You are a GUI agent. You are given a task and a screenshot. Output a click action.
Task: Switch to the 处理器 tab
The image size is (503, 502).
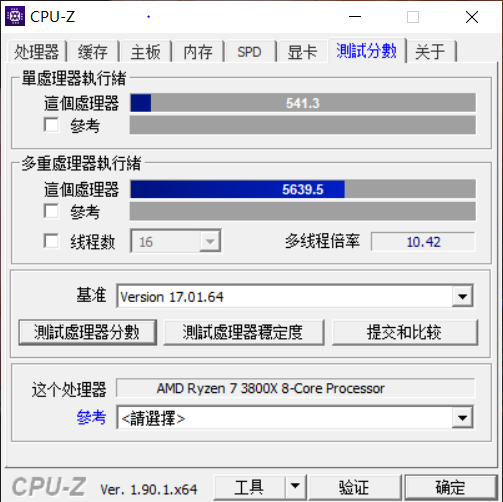37,52
